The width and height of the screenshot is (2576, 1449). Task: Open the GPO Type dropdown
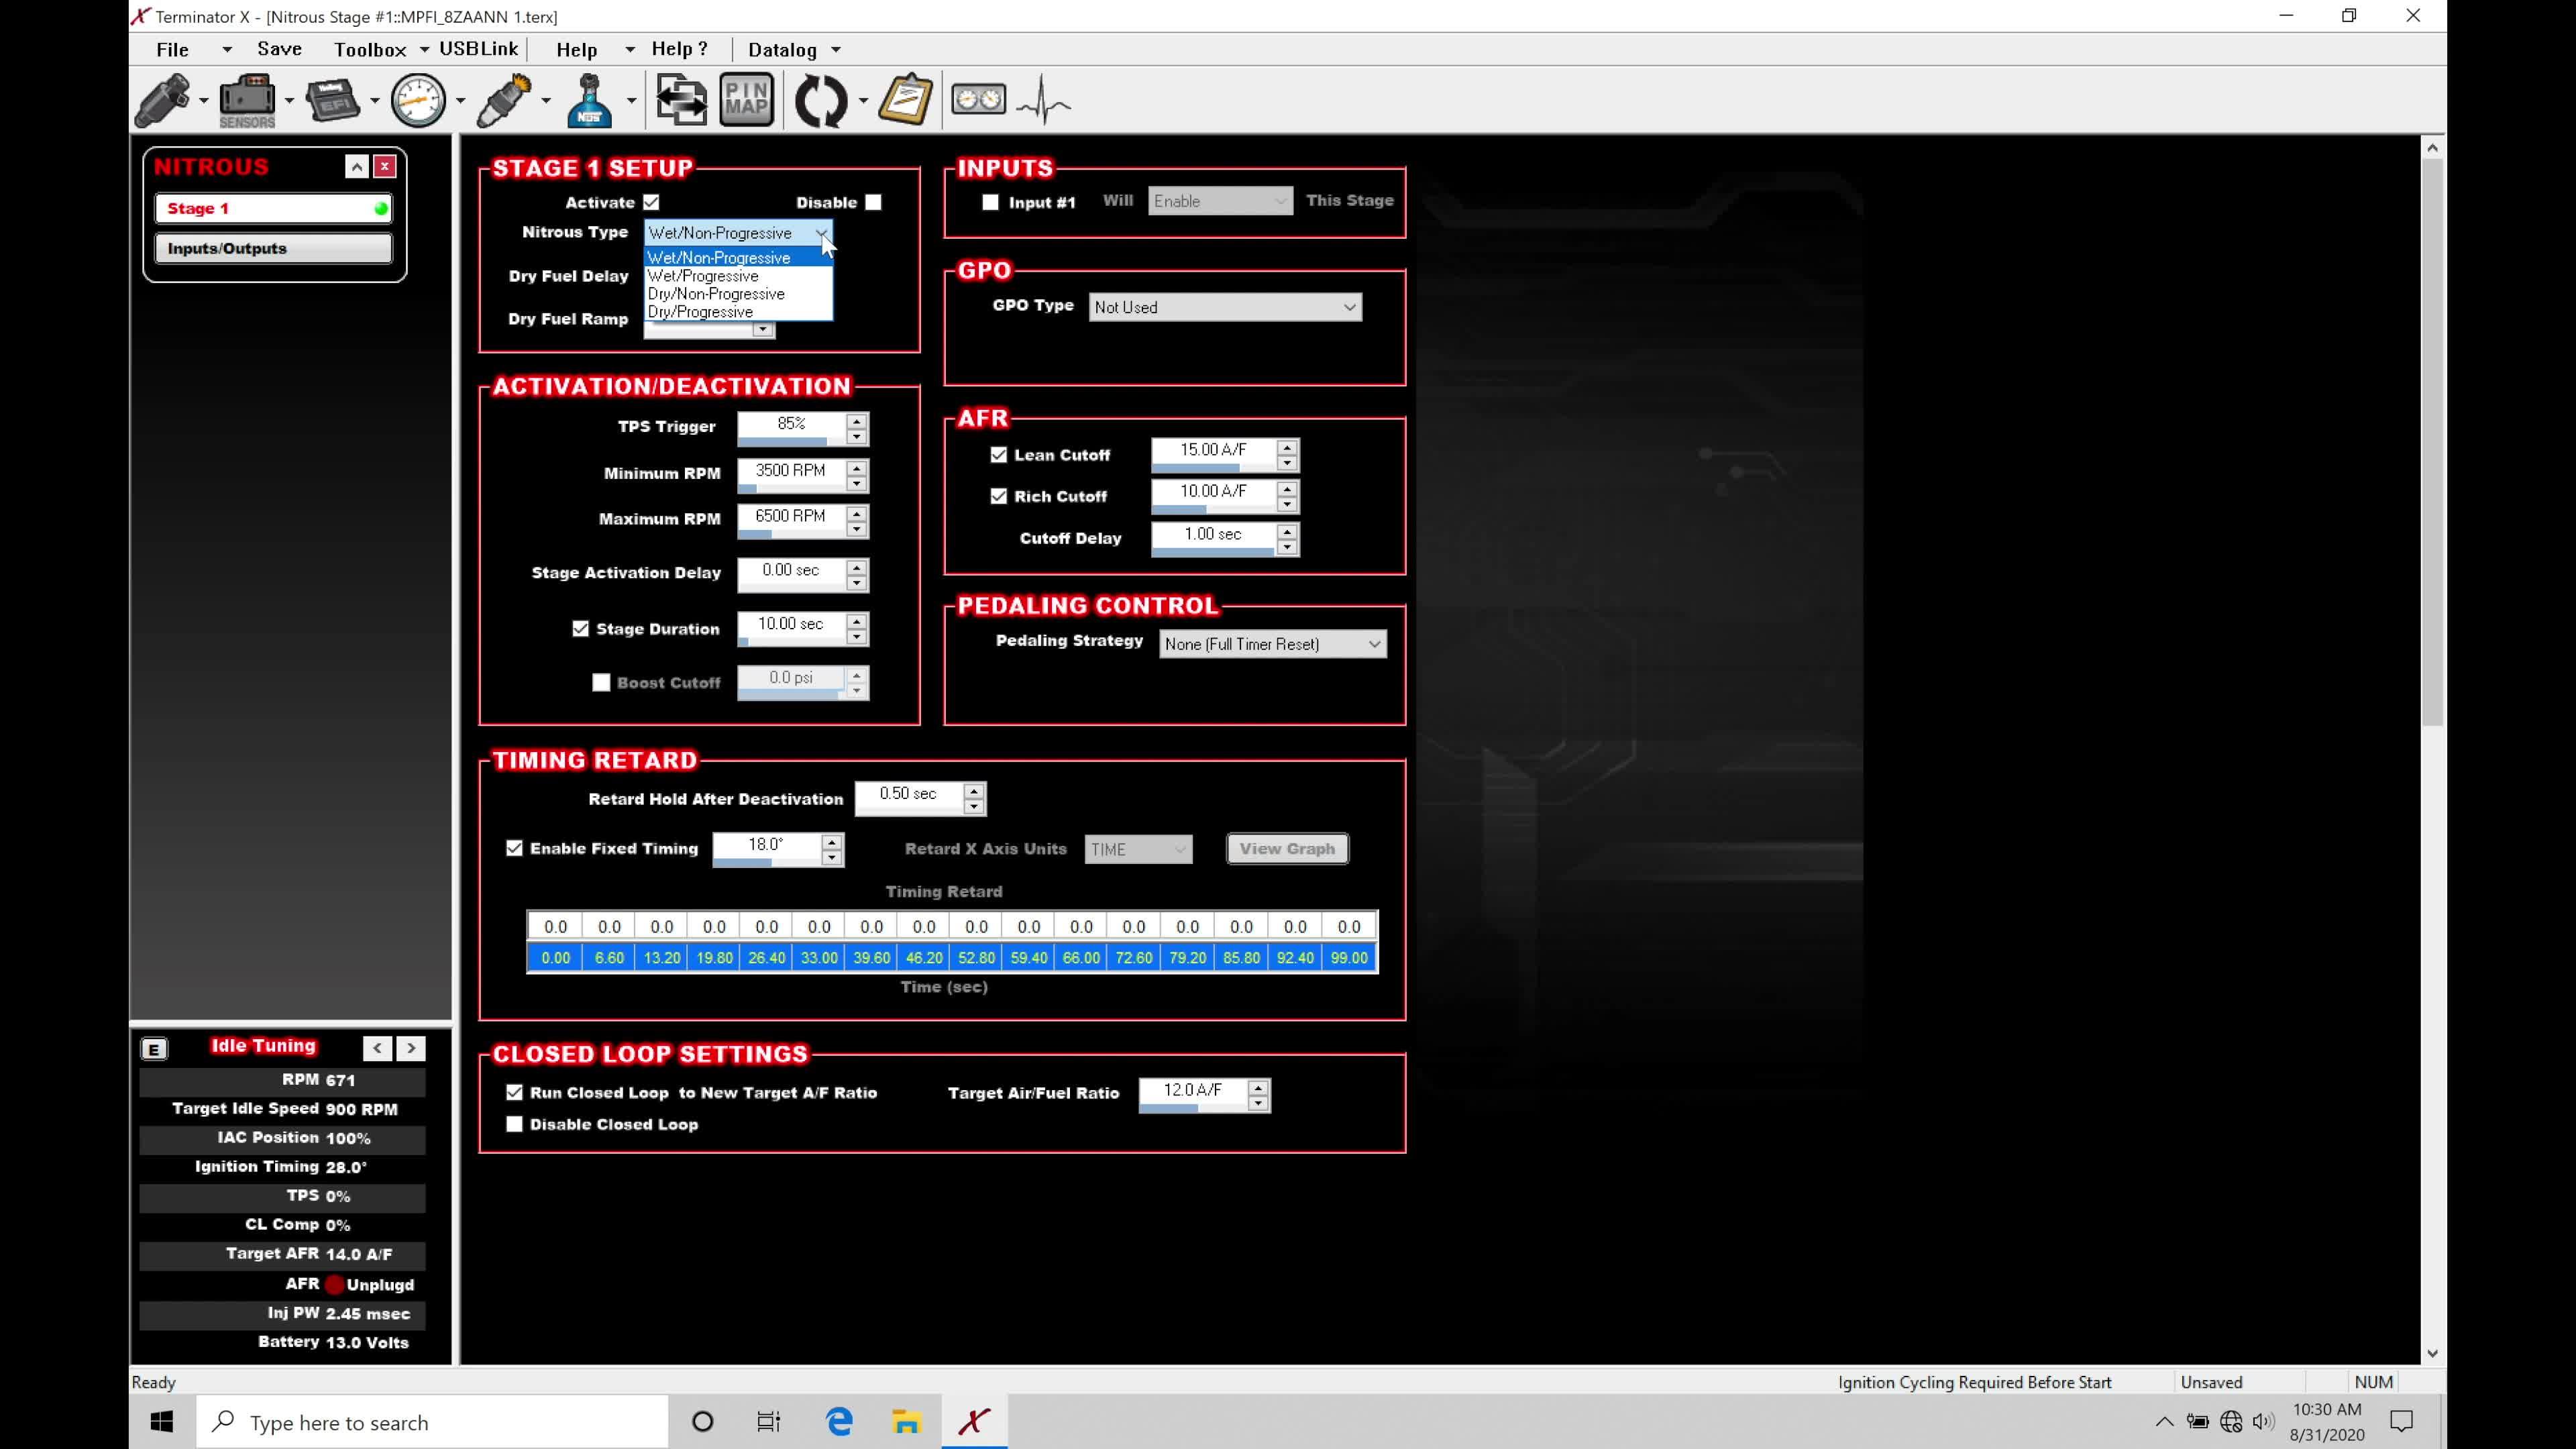1225,307
